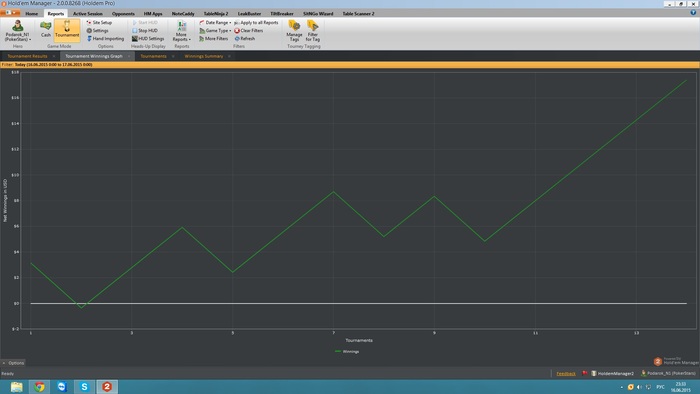
Task: Open Hand Importing option
Action: pyautogui.click(x=105, y=39)
